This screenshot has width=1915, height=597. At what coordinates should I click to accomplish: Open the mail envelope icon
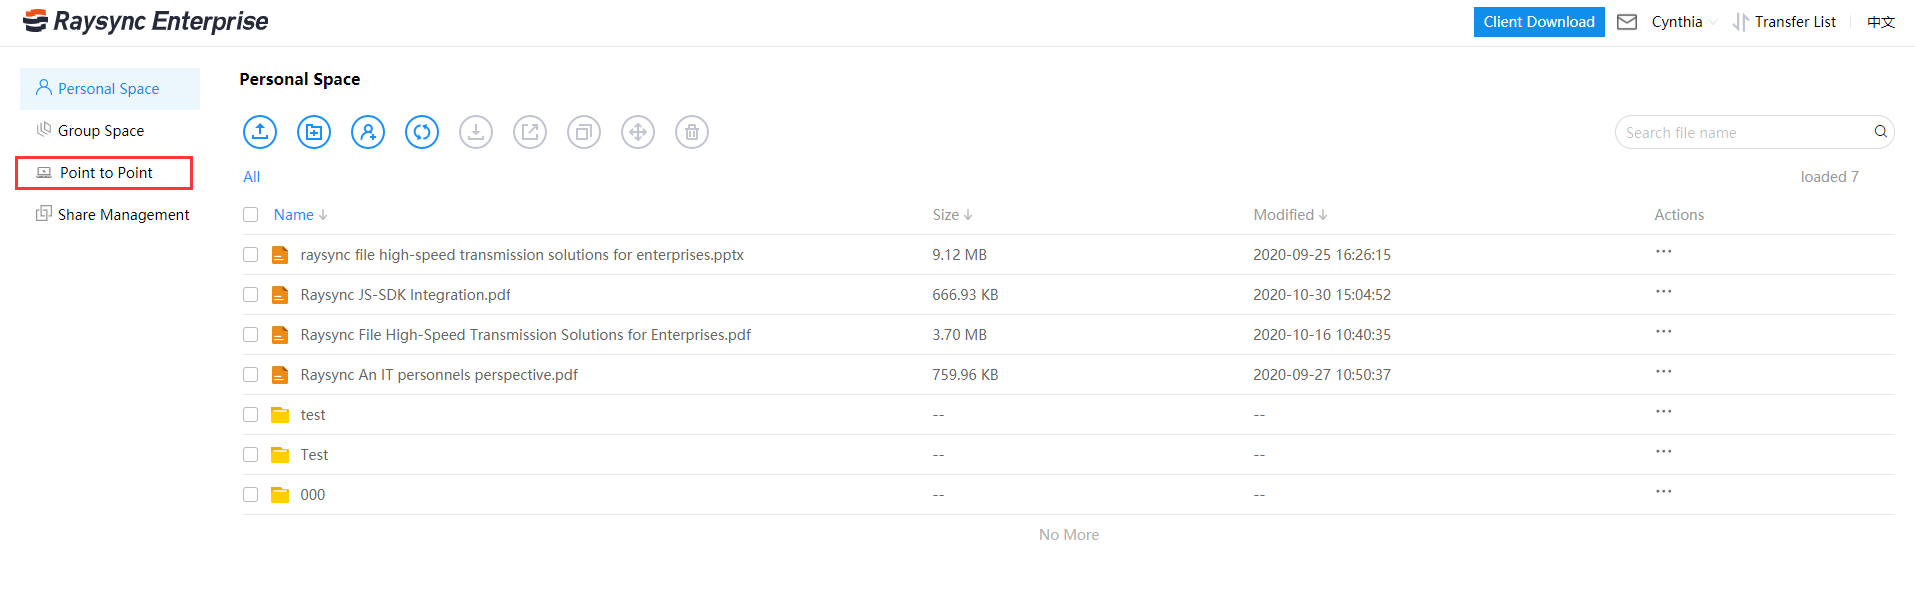[1627, 22]
